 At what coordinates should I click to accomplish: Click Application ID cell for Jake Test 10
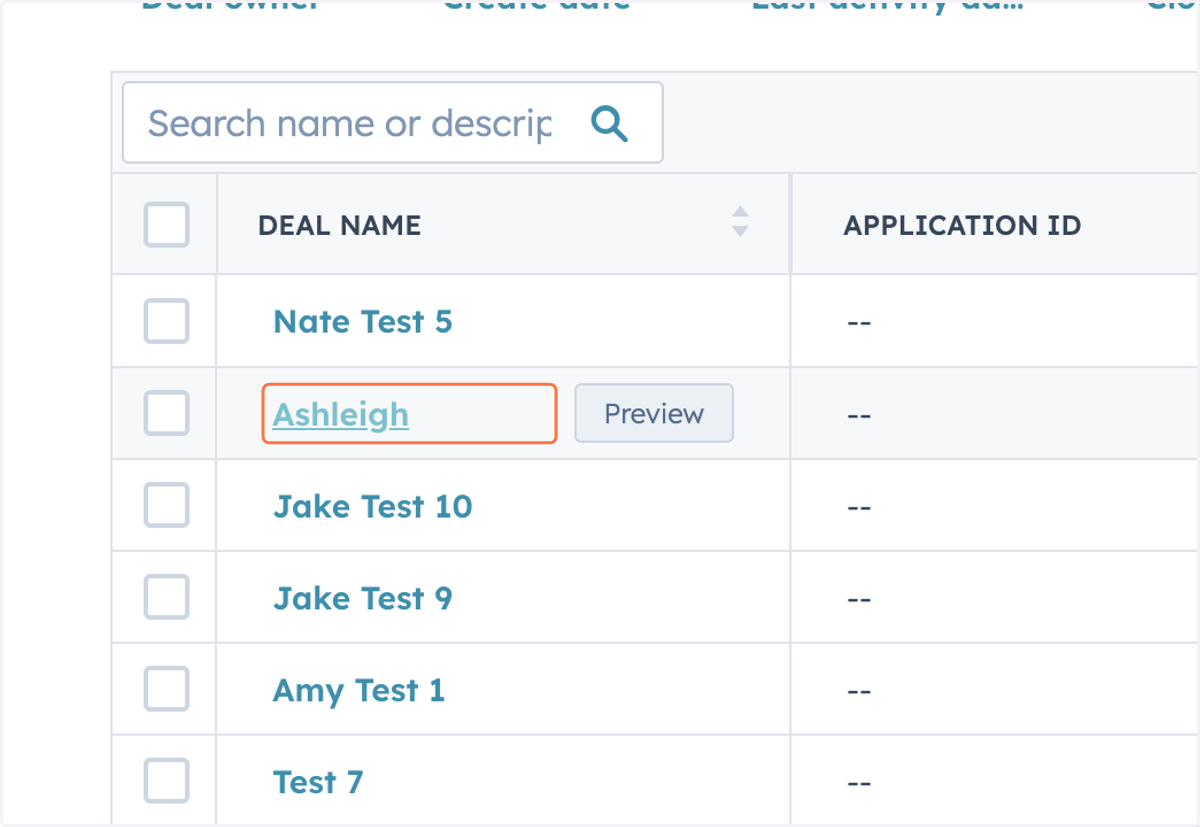[996, 505]
